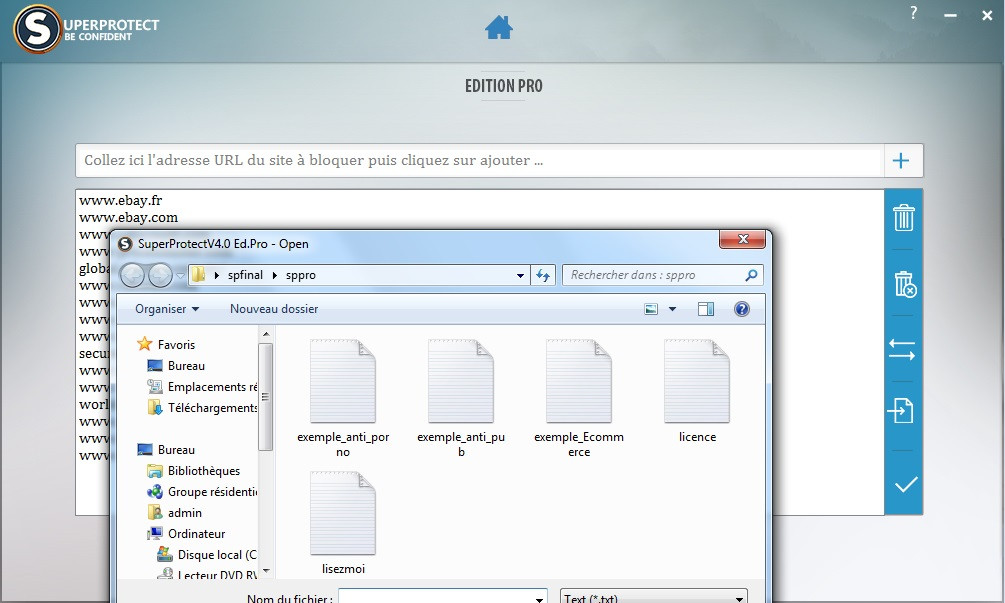Expand the Nom du fichier dropdown arrow
1005x603 pixels.
[x=540, y=599]
